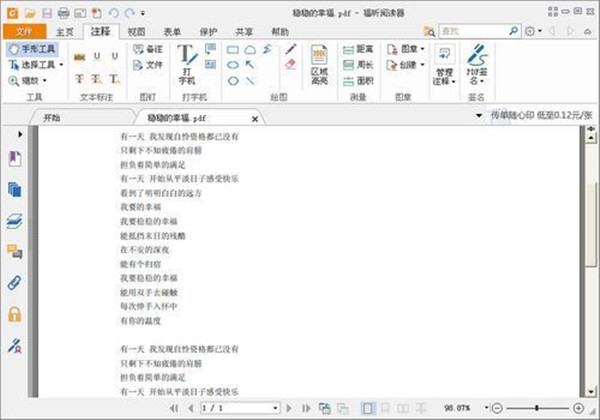Open the digital signatures panel in sidebar

[15, 346]
